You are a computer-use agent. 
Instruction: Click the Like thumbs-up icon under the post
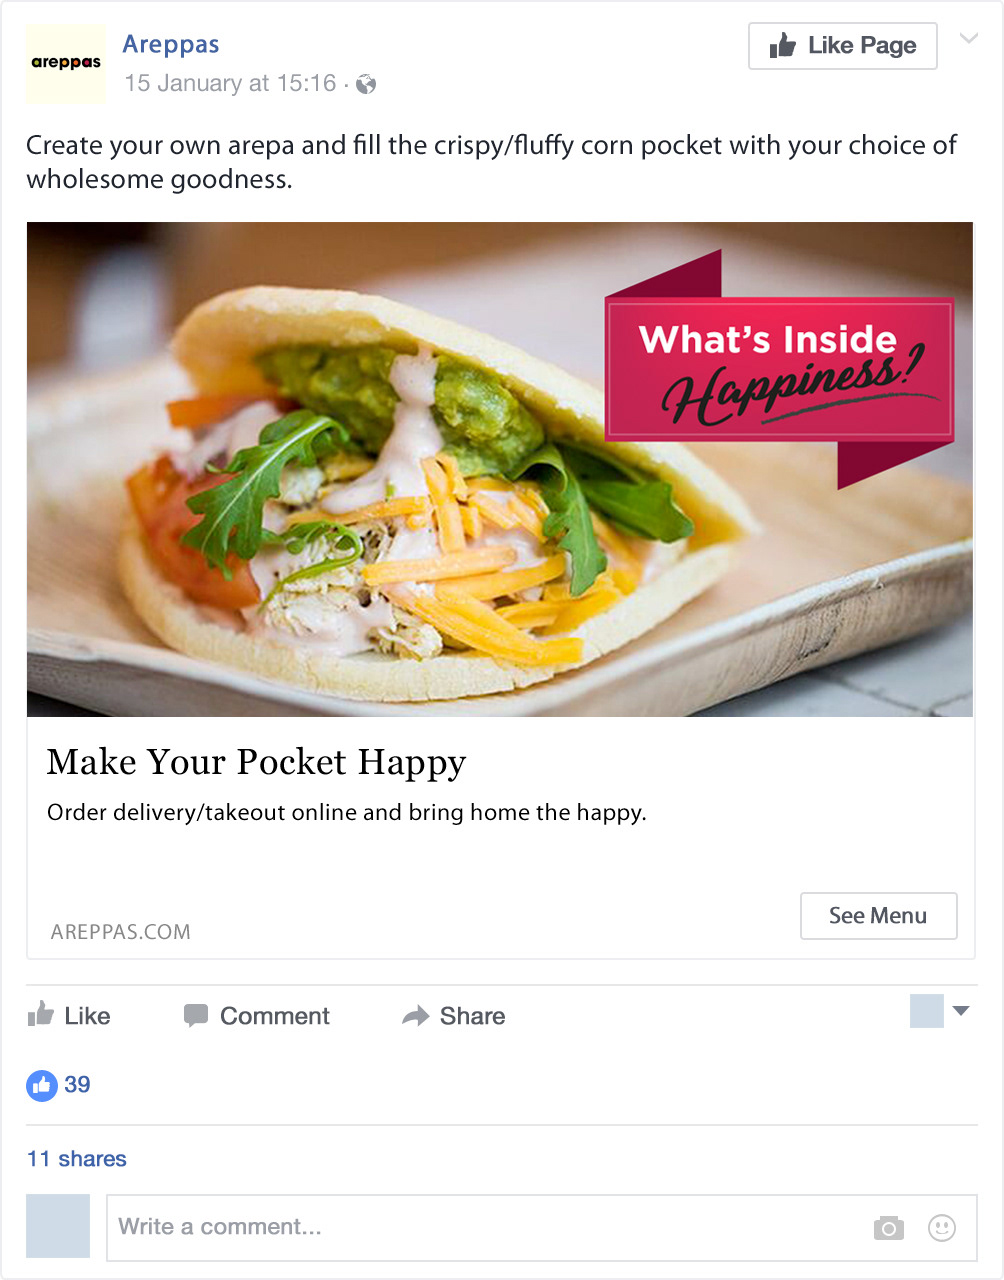[x=41, y=1014]
